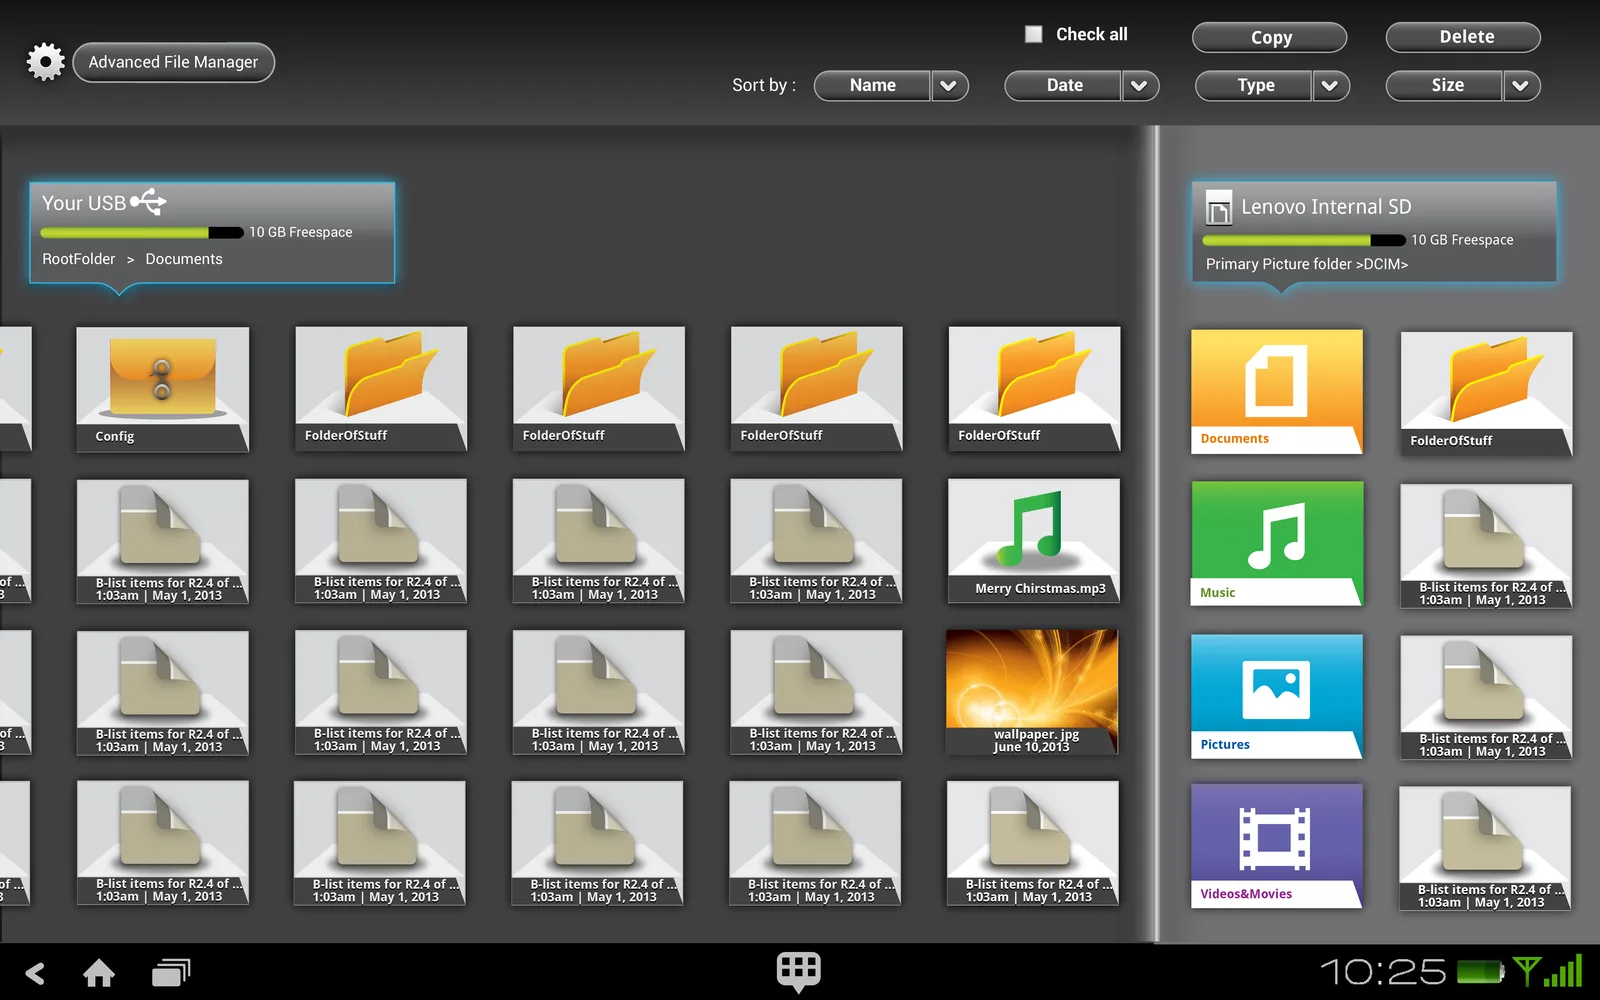Viewport: 1600px width, 1000px height.
Task: Open B-list file right of Videos&Movies tile
Action: pyautogui.click(x=1485, y=849)
